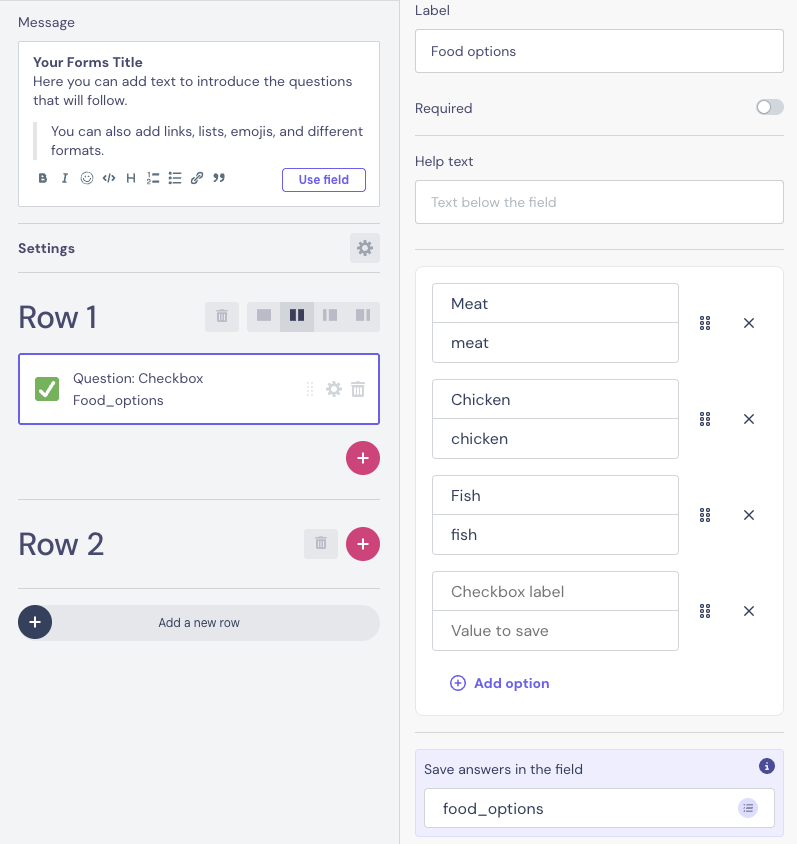
Task: Add a new question to Row 2
Action: [363, 544]
